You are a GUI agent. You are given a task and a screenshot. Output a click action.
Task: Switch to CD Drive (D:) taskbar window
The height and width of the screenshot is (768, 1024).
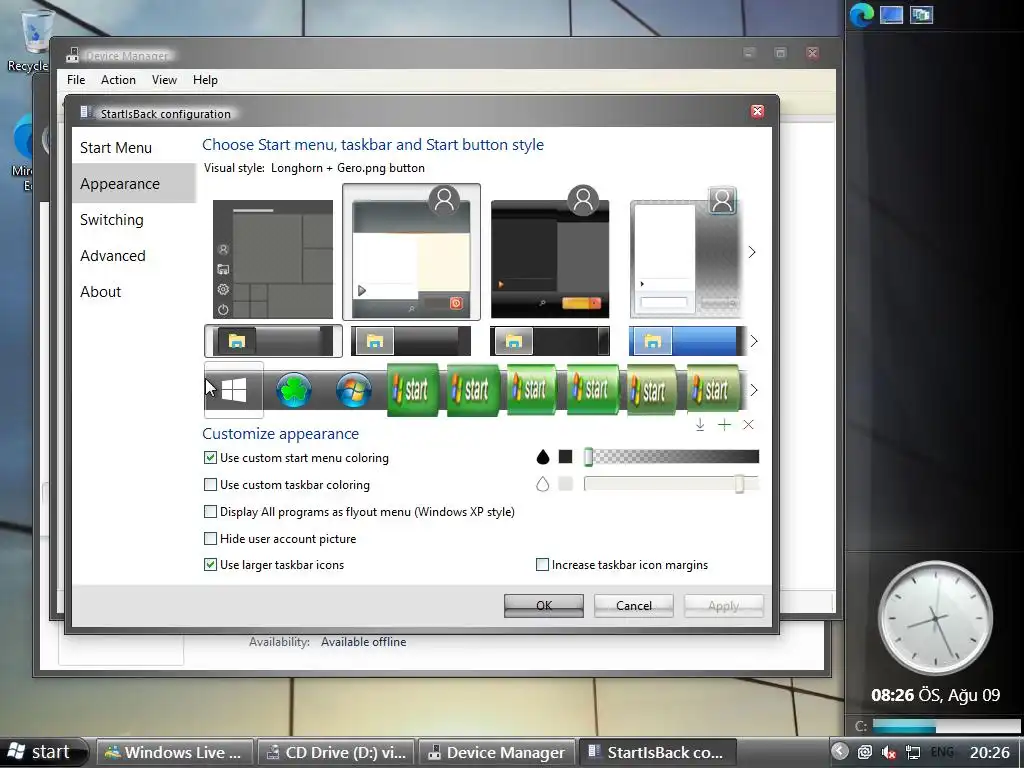[336, 752]
